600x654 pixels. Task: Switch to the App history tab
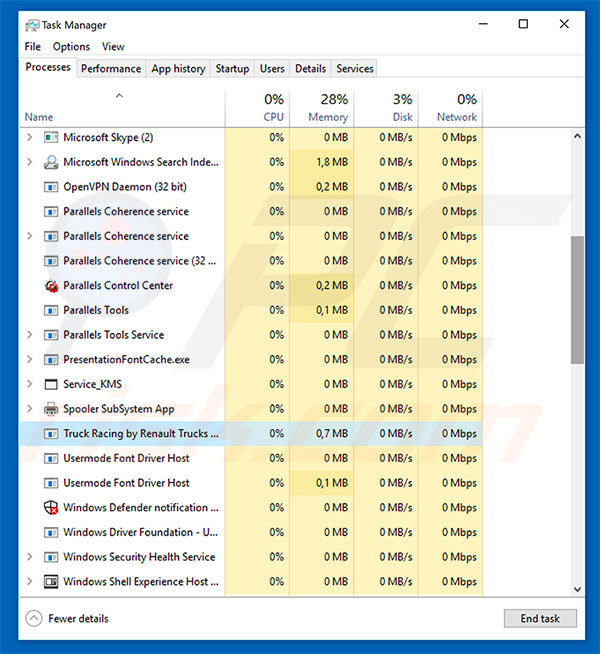pyautogui.click(x=178, y=68)
